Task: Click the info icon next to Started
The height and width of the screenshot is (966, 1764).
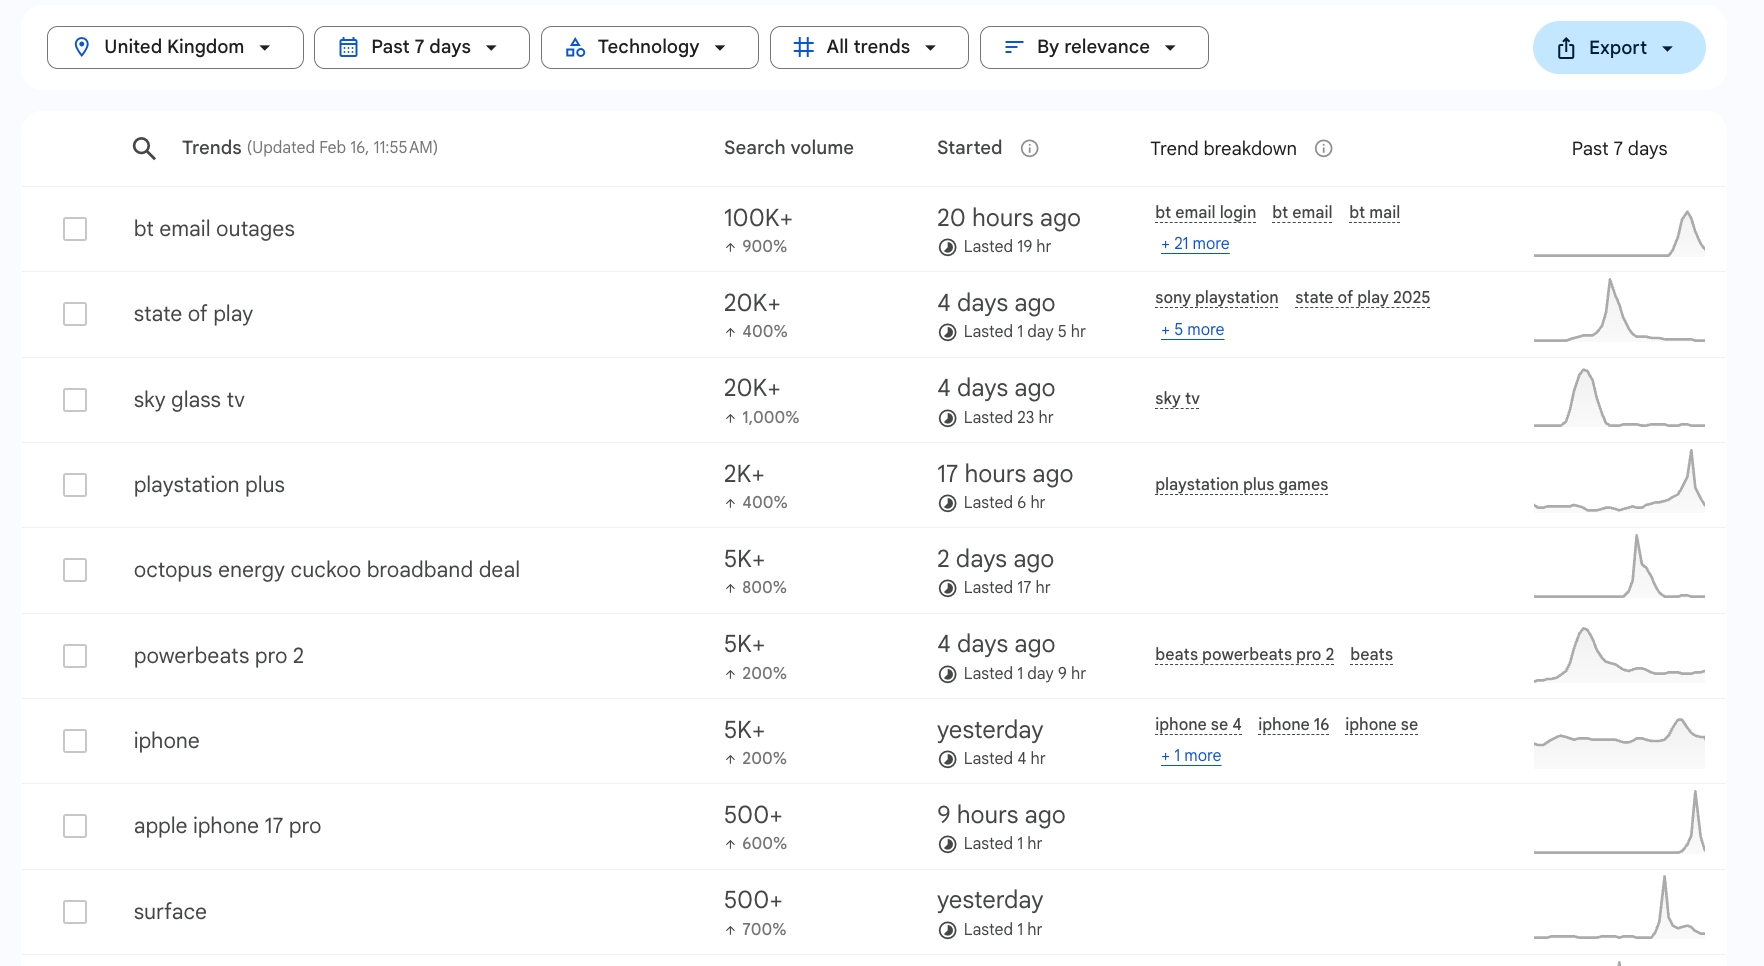Action: pos(1029,148)
